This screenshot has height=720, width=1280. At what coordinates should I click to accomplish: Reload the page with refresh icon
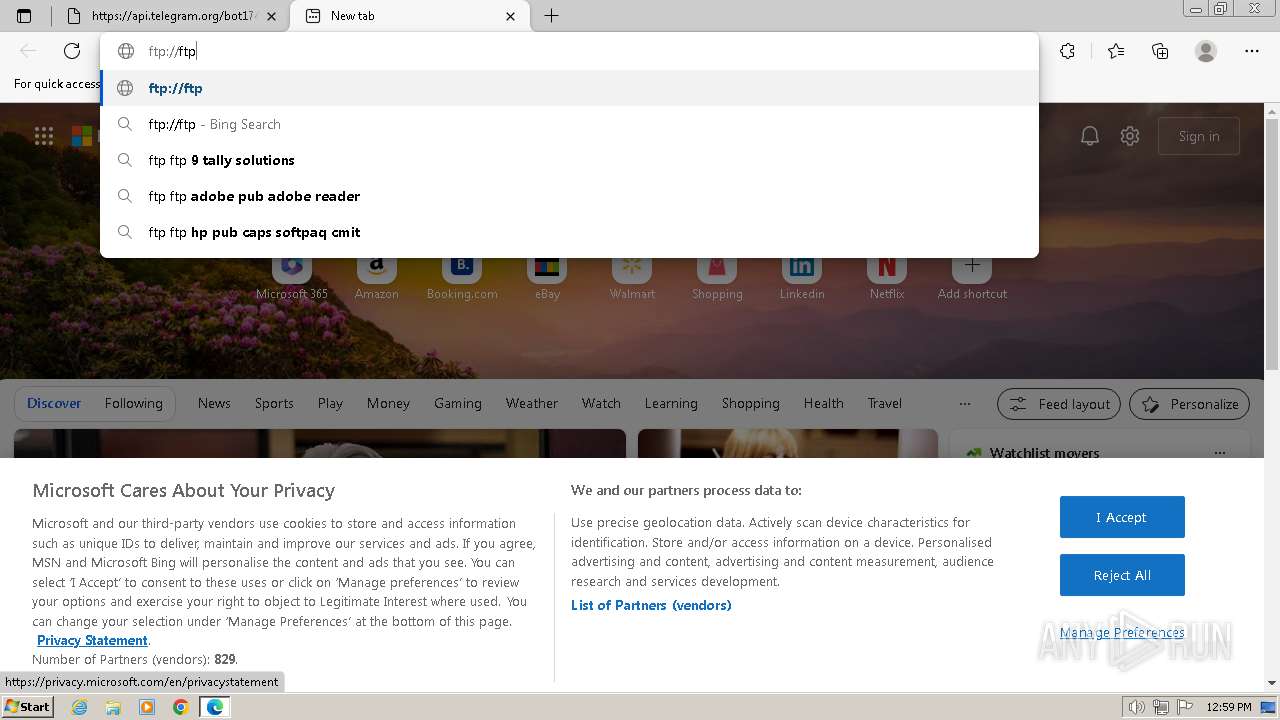pyautogui.click(x=72, y=51)
